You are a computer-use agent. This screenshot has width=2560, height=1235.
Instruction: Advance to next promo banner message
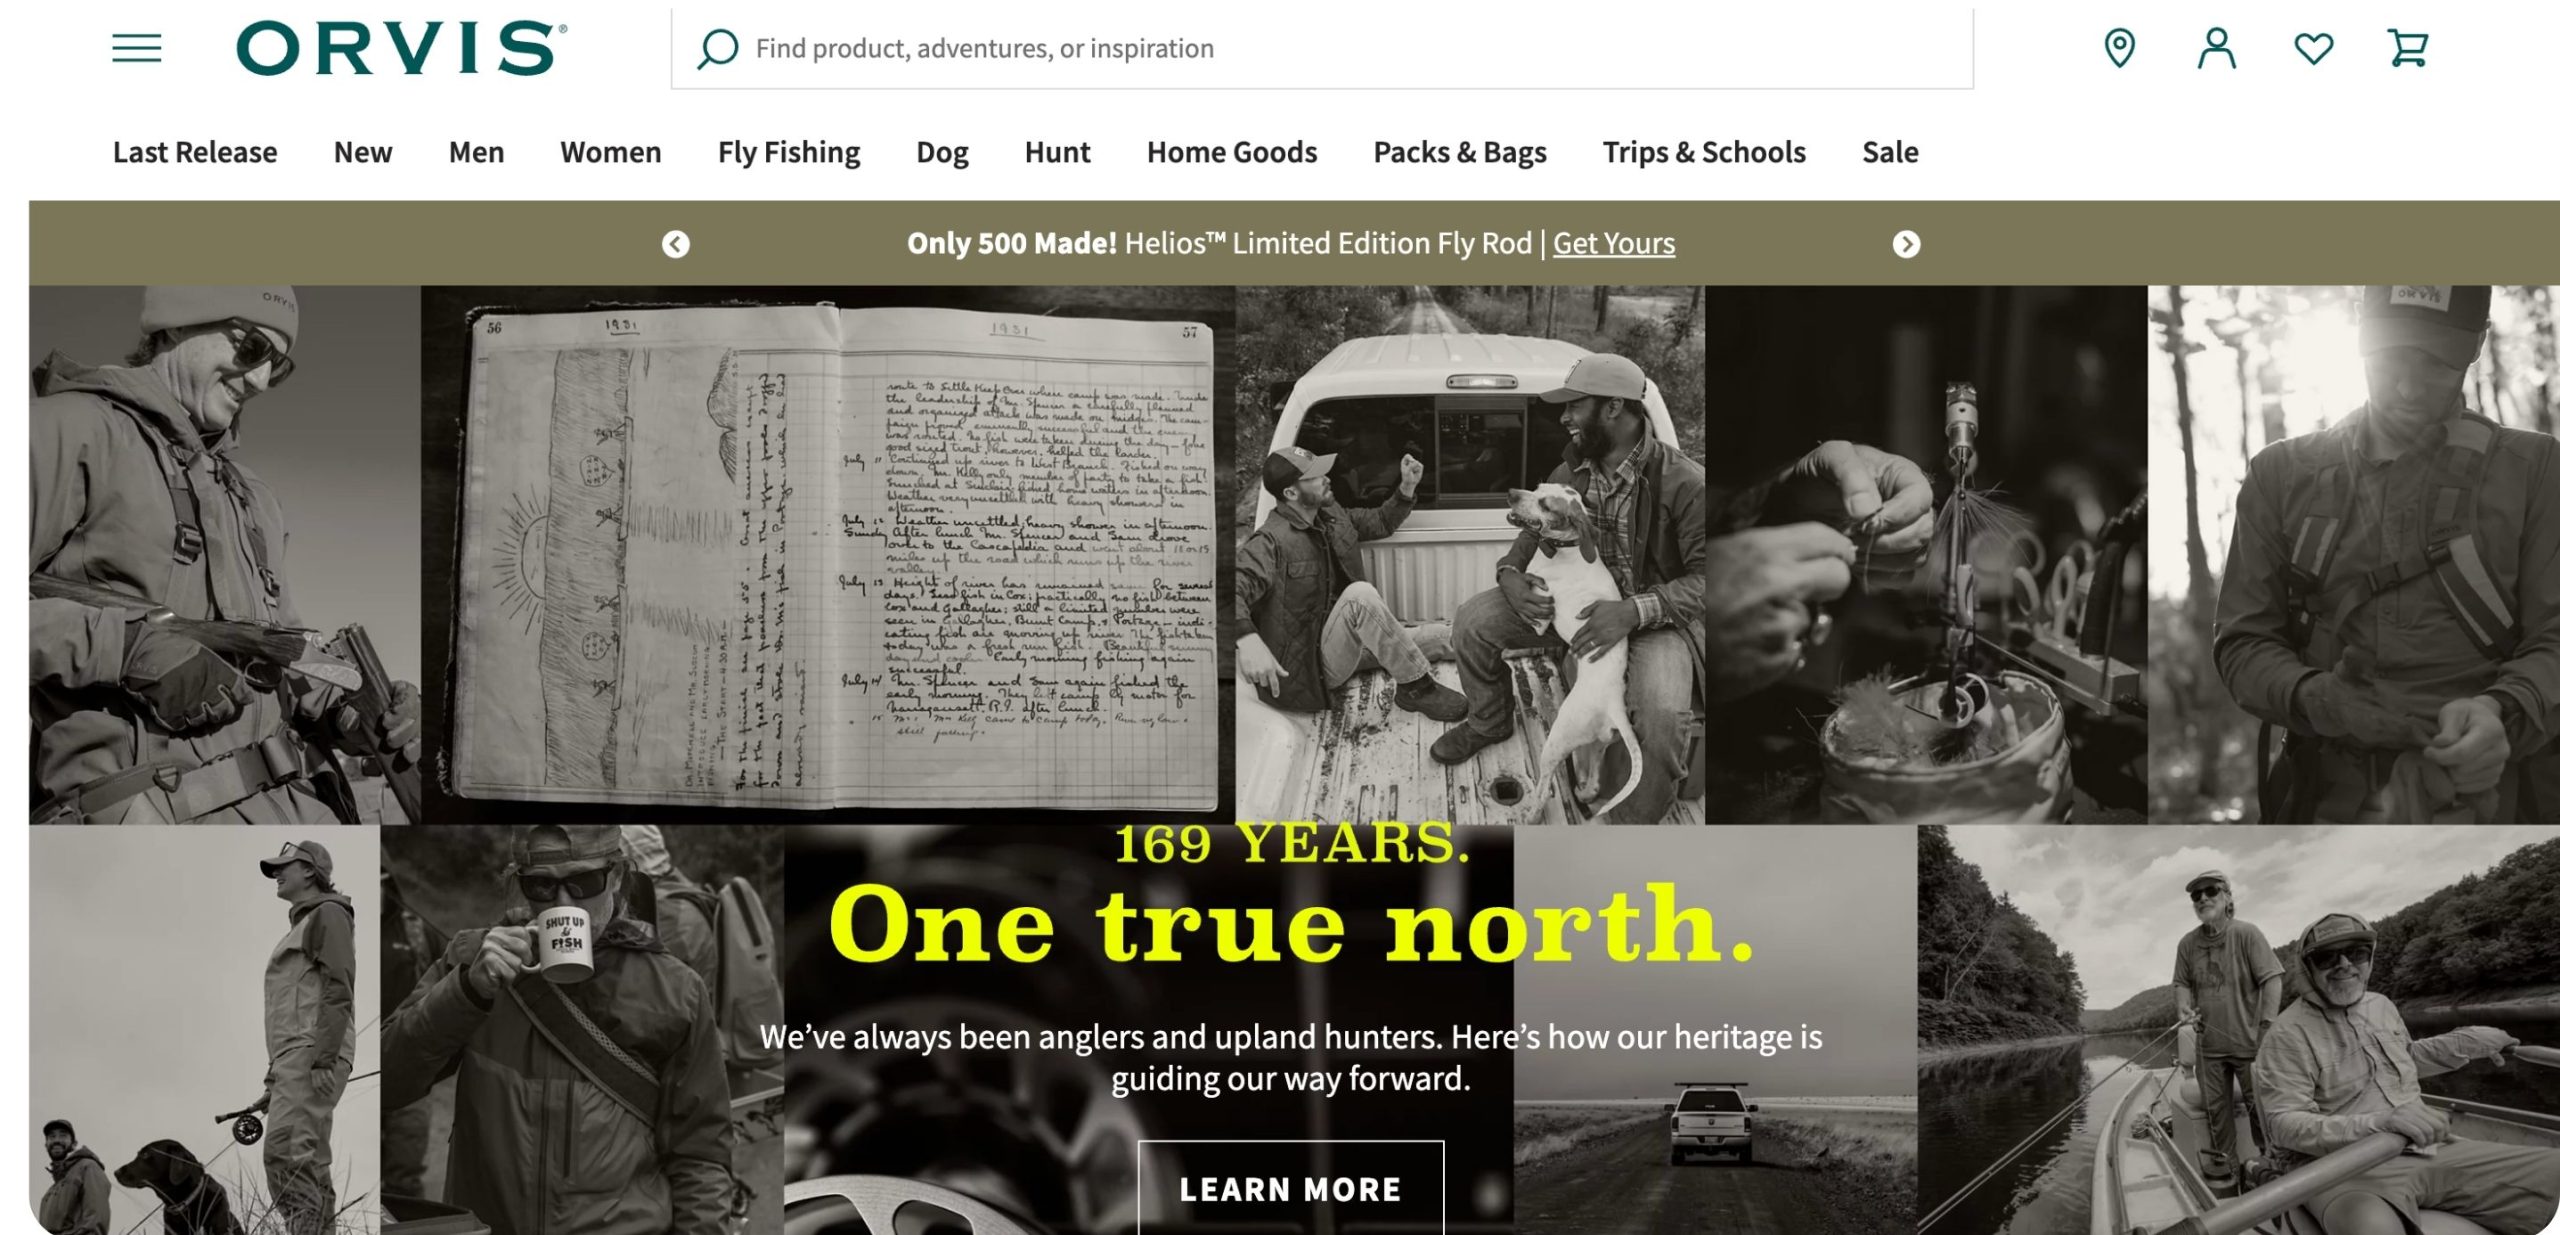[1906, 244]
